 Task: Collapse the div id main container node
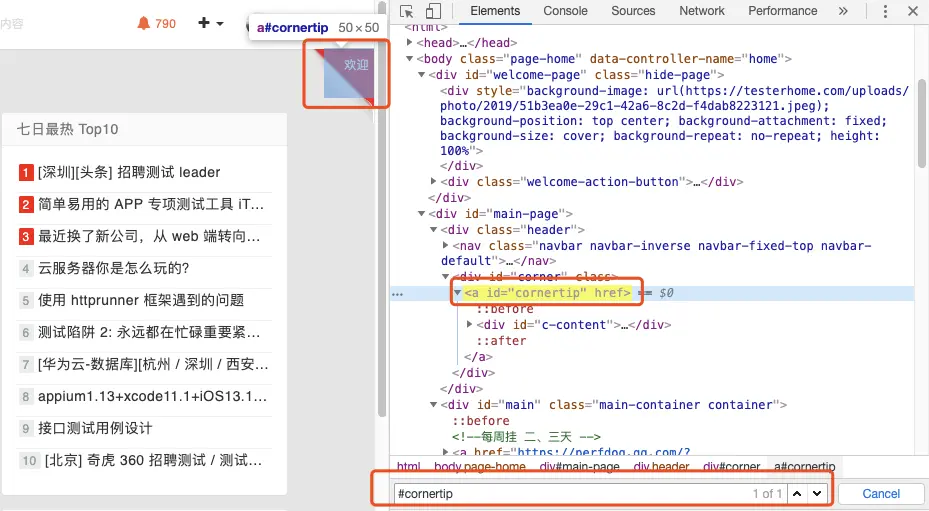click(434, 405)
